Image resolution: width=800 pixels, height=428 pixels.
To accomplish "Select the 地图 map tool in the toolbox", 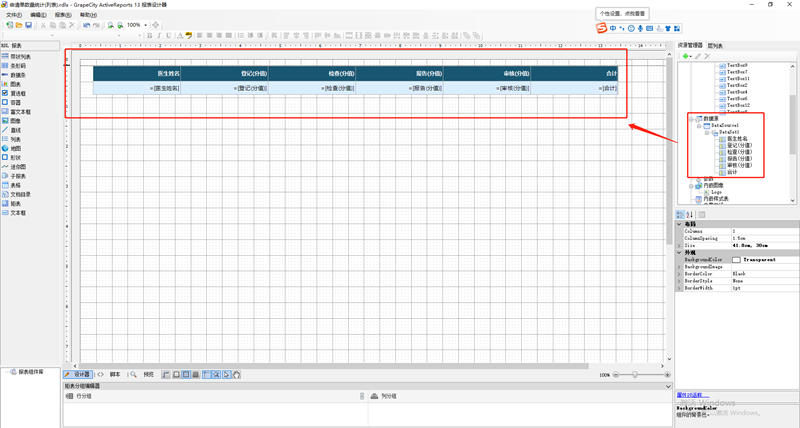I will click(16, 148).
